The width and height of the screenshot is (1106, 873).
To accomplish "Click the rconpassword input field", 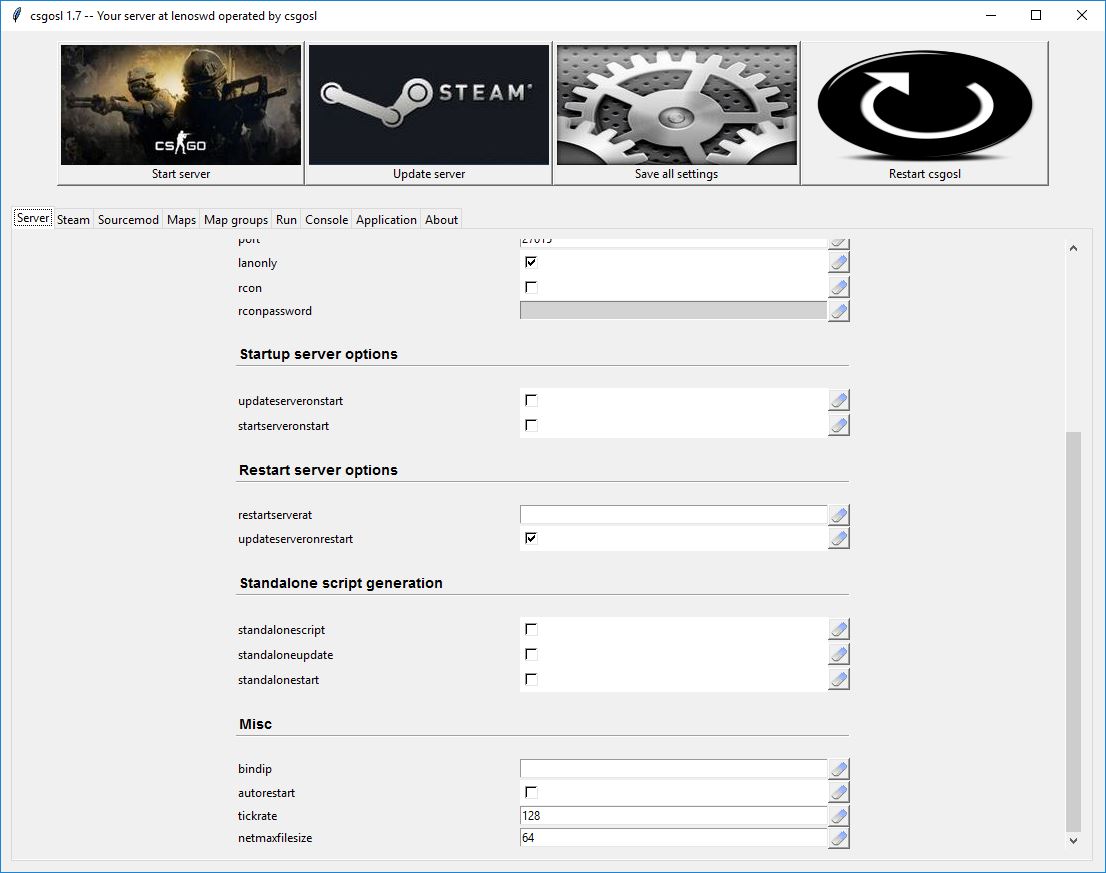I will pyautogui.click(x=673, y=310).
